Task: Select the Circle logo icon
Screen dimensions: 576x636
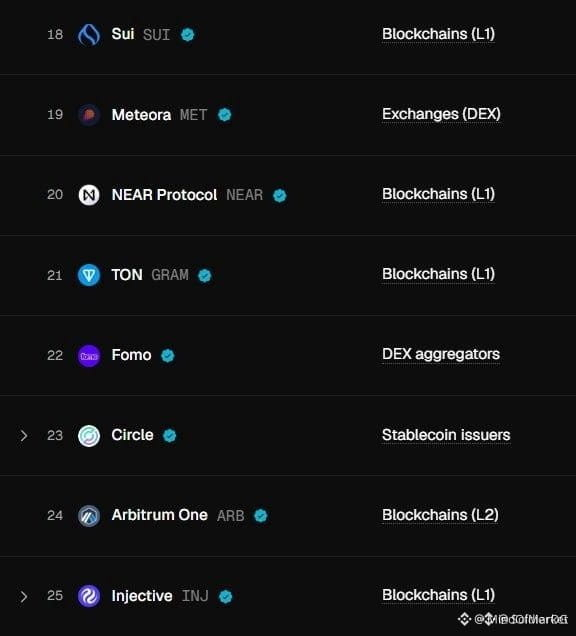Action: pyautogui.click(x=89, y=436)
